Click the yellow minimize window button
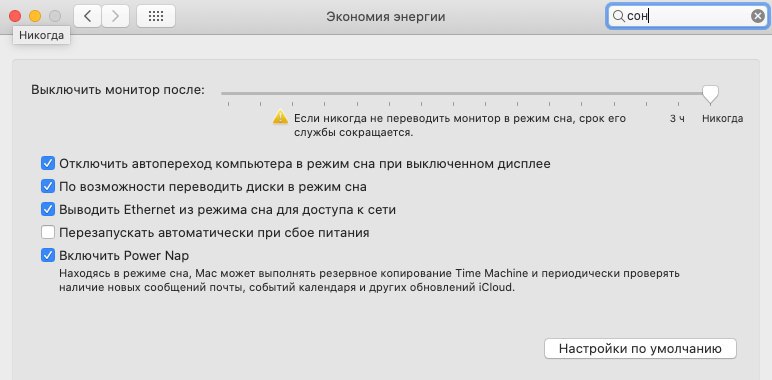This screenshot has height=380, width=772. pyautogui.click(x=35, y=16)
